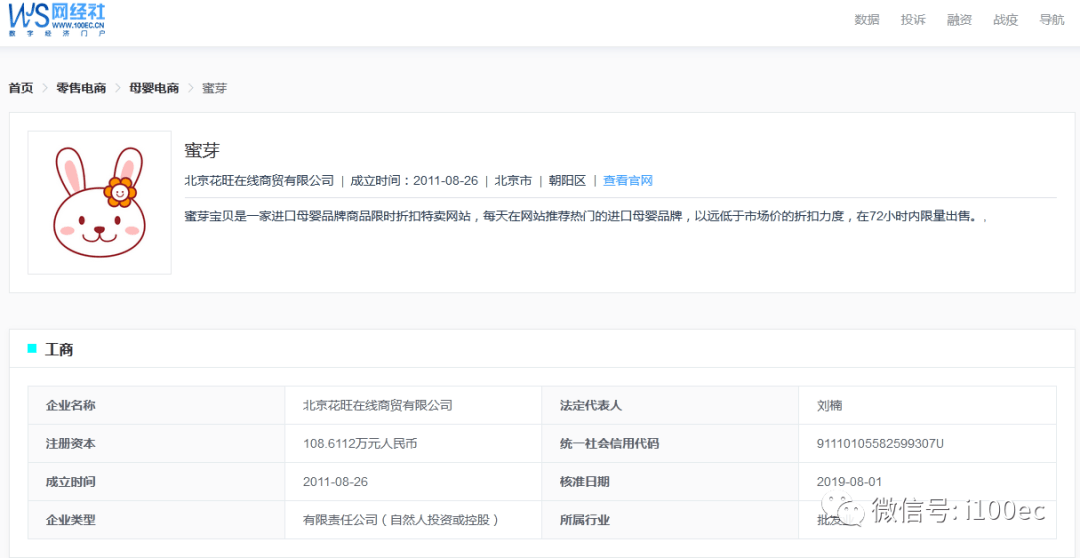Click the 工商 section heading

[59, 349]
